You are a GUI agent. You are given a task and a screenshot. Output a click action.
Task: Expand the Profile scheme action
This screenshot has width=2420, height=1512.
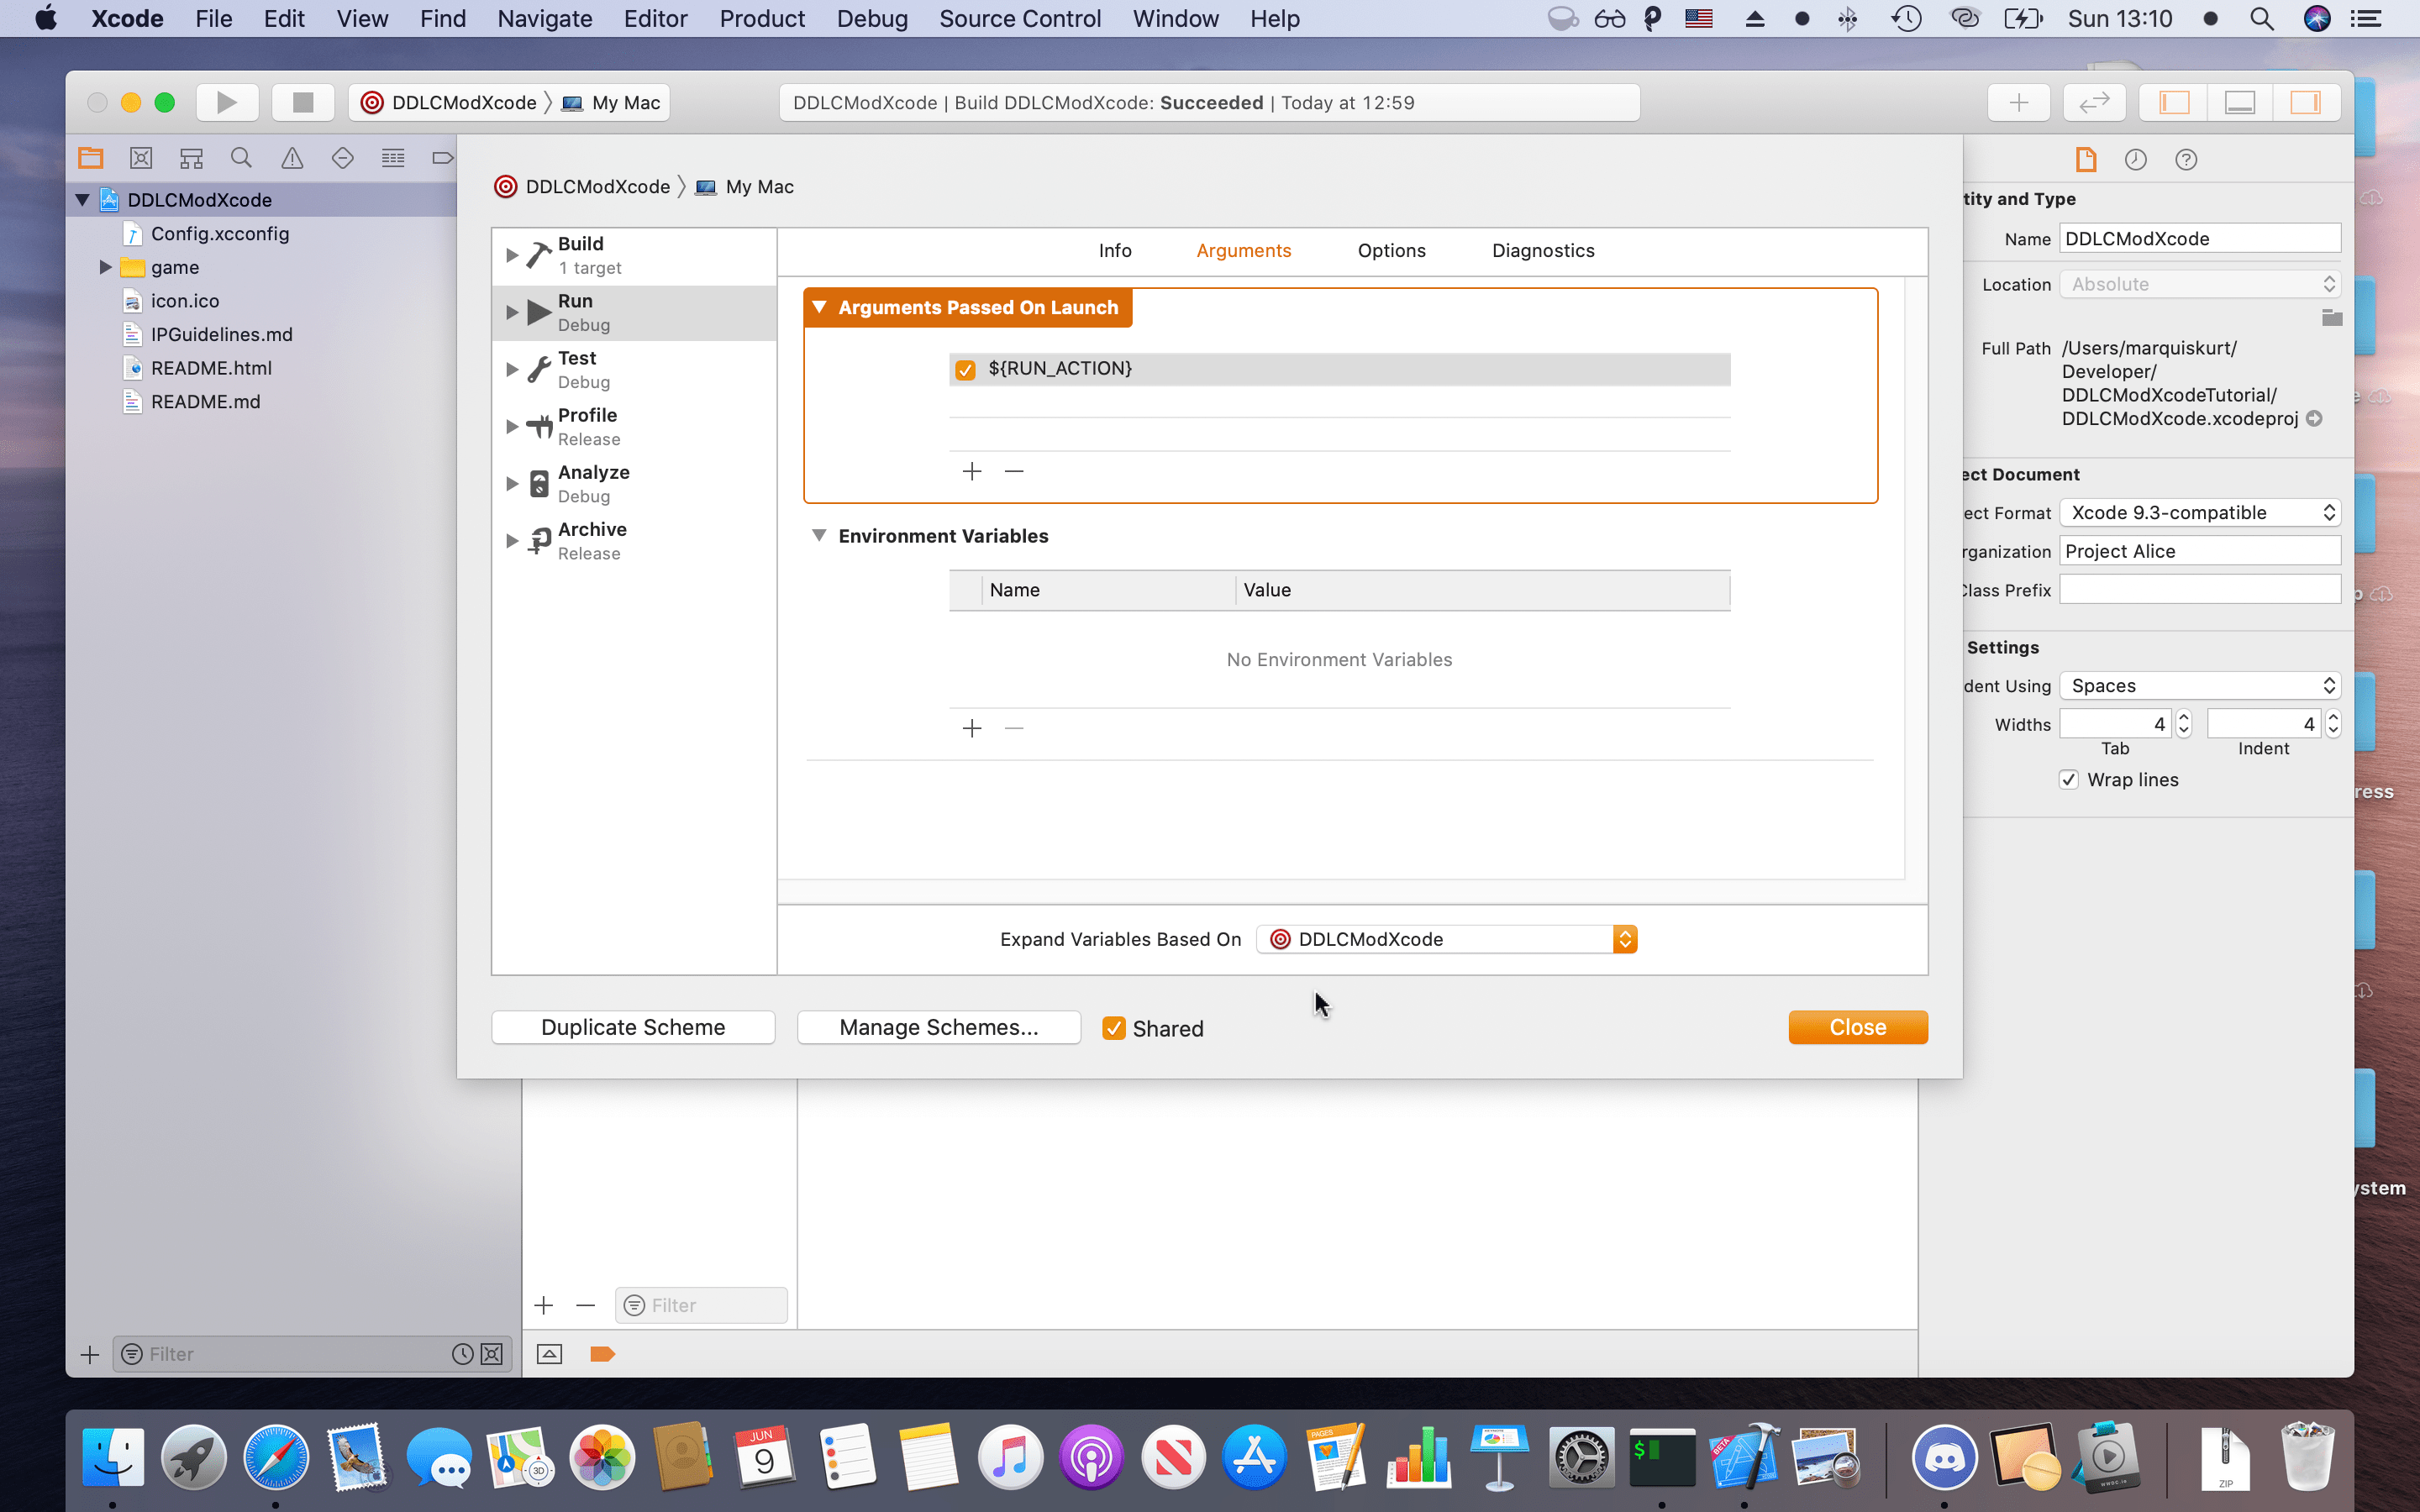(512, 426)
